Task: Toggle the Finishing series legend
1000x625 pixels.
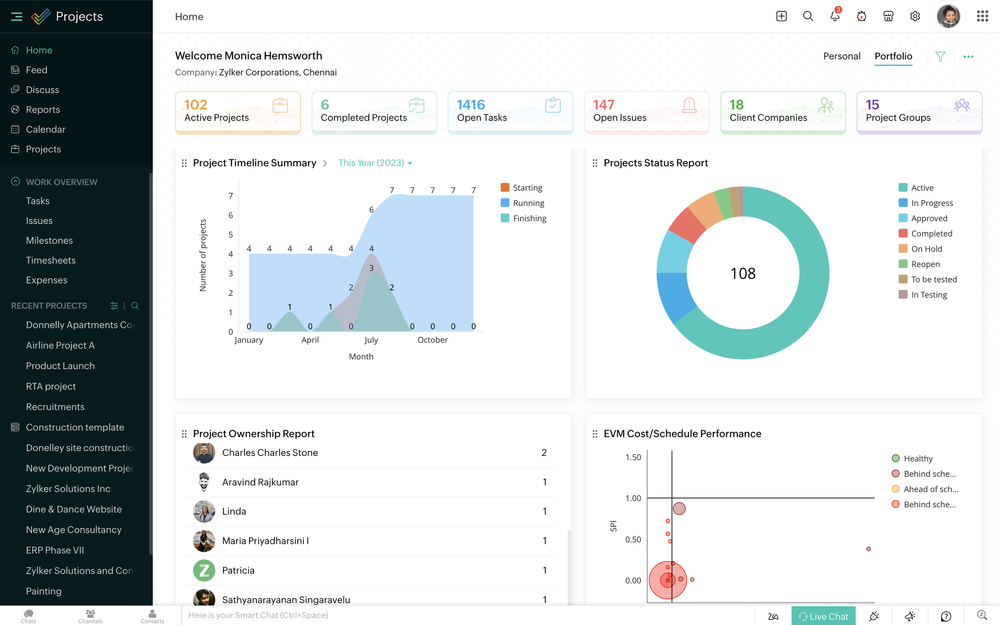Action: (524, 218)
